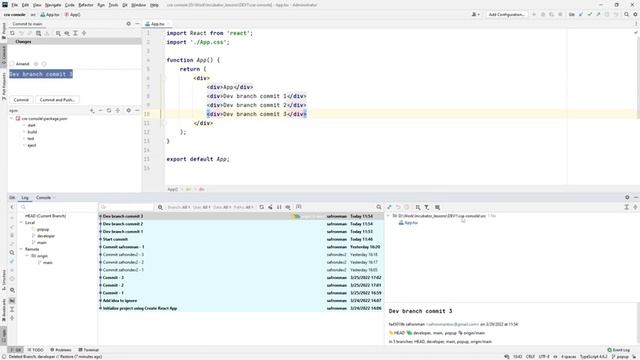This screenshot has height=360, width=640.
Task: Click the regex search toggle in log search
Action: tap(160, 207)
